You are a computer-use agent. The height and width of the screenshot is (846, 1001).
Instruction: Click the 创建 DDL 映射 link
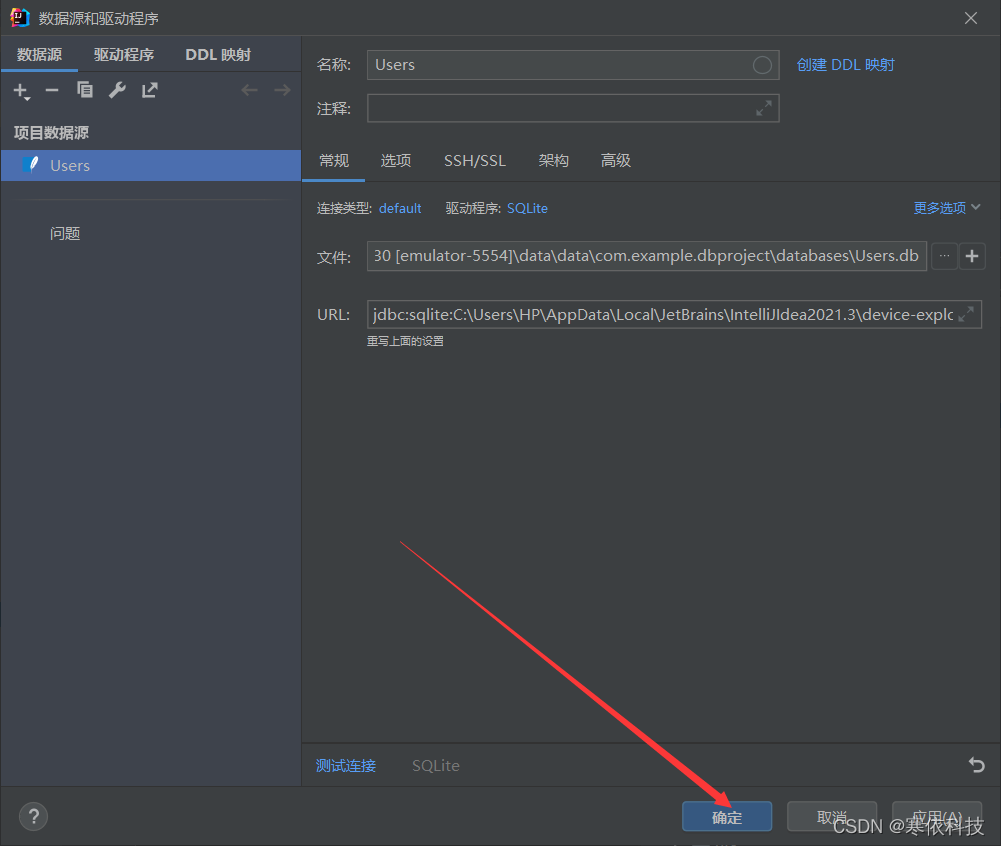click(846, 65)
